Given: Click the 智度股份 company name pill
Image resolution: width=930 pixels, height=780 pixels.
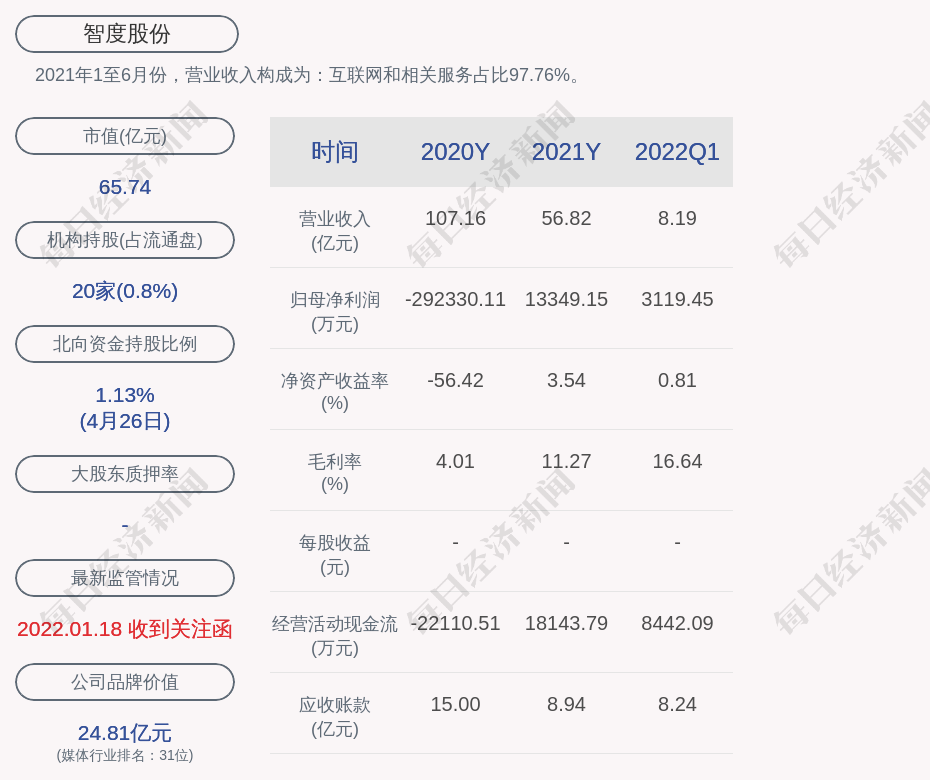Looking at the screenshot, I should click(127, 34).
